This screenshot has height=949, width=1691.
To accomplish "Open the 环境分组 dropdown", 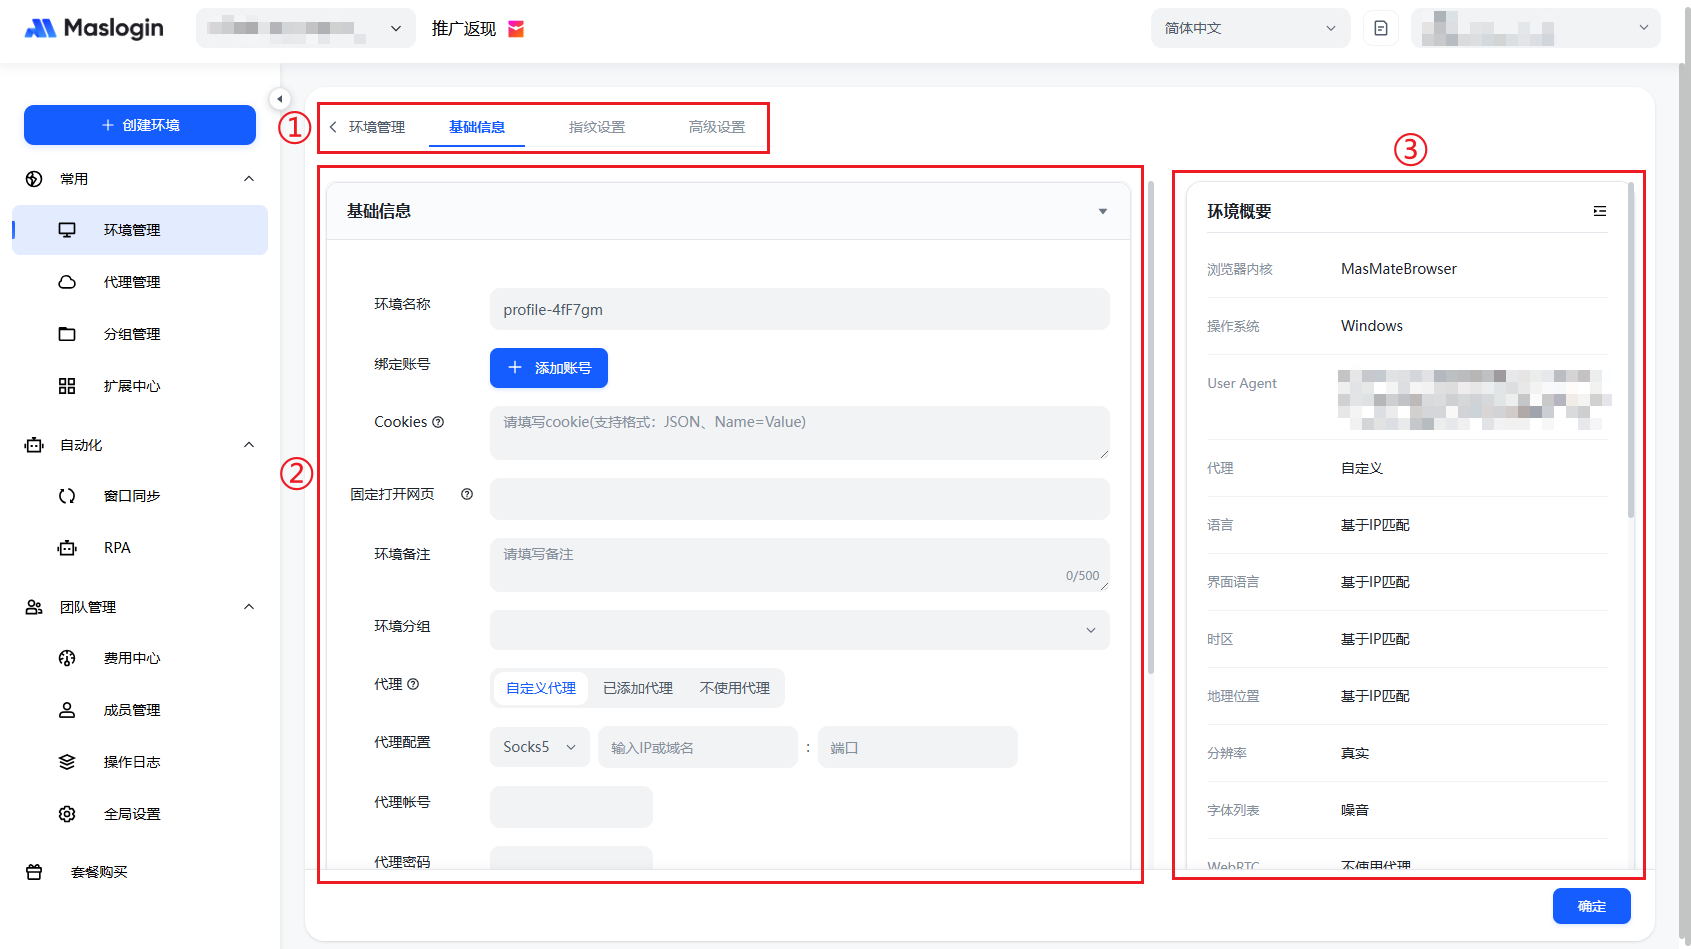I will [x=799, y=630].
